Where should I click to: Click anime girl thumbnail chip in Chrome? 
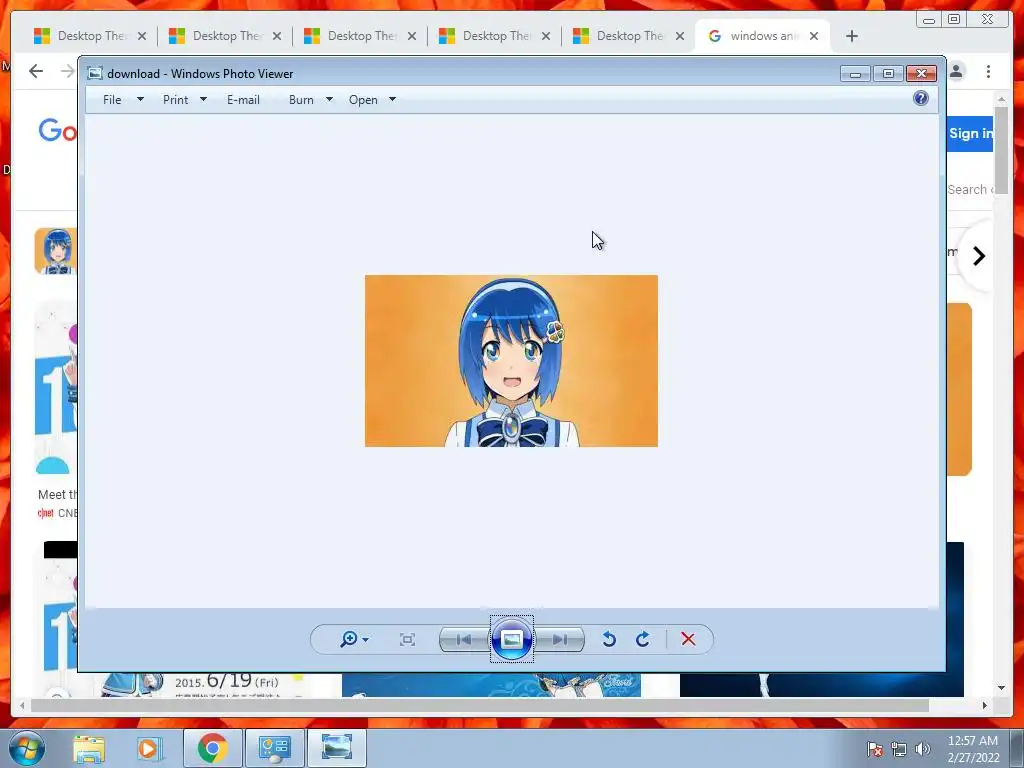coord(56,251)
